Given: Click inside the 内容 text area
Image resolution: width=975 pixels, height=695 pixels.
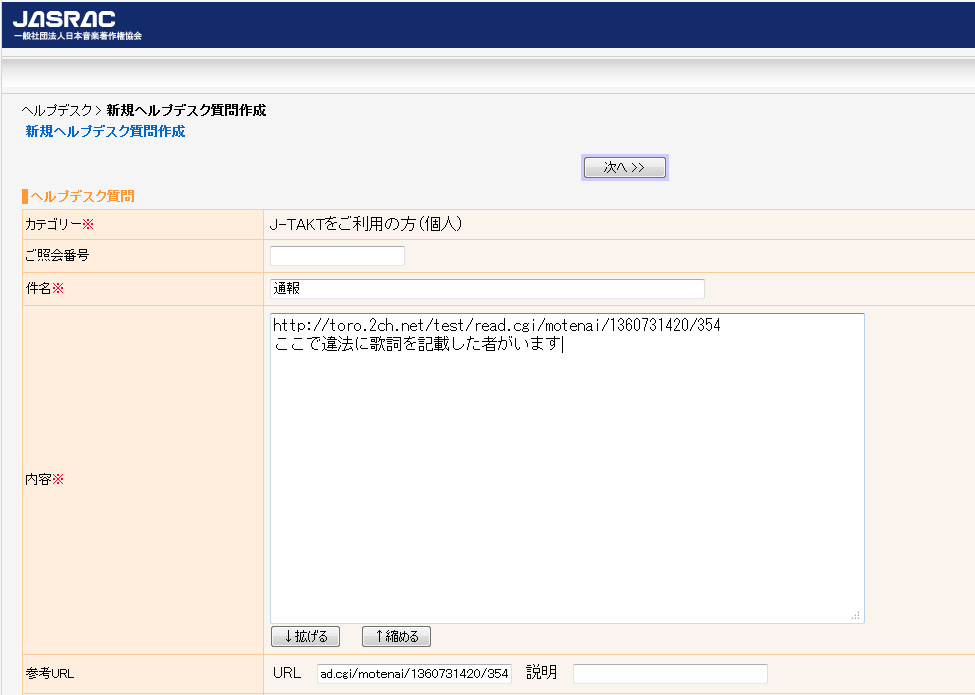Looking at the screenshot, I should point(567,468).
